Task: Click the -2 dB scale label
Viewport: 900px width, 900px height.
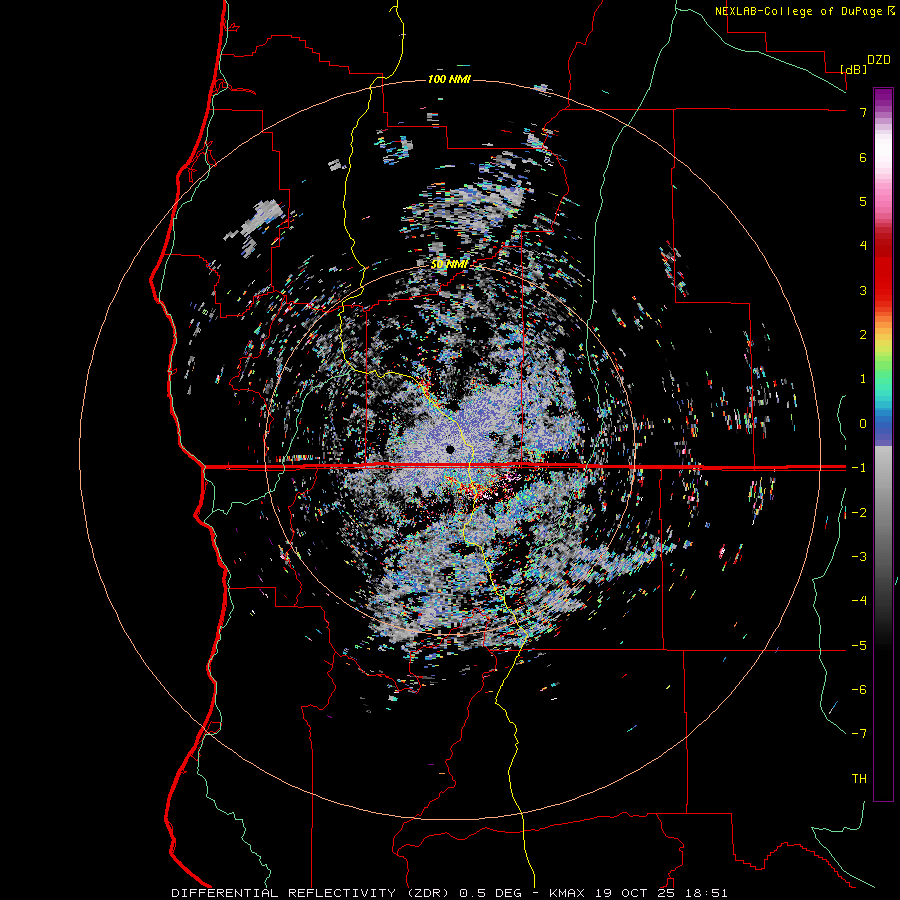Action: tap(859, 513)
